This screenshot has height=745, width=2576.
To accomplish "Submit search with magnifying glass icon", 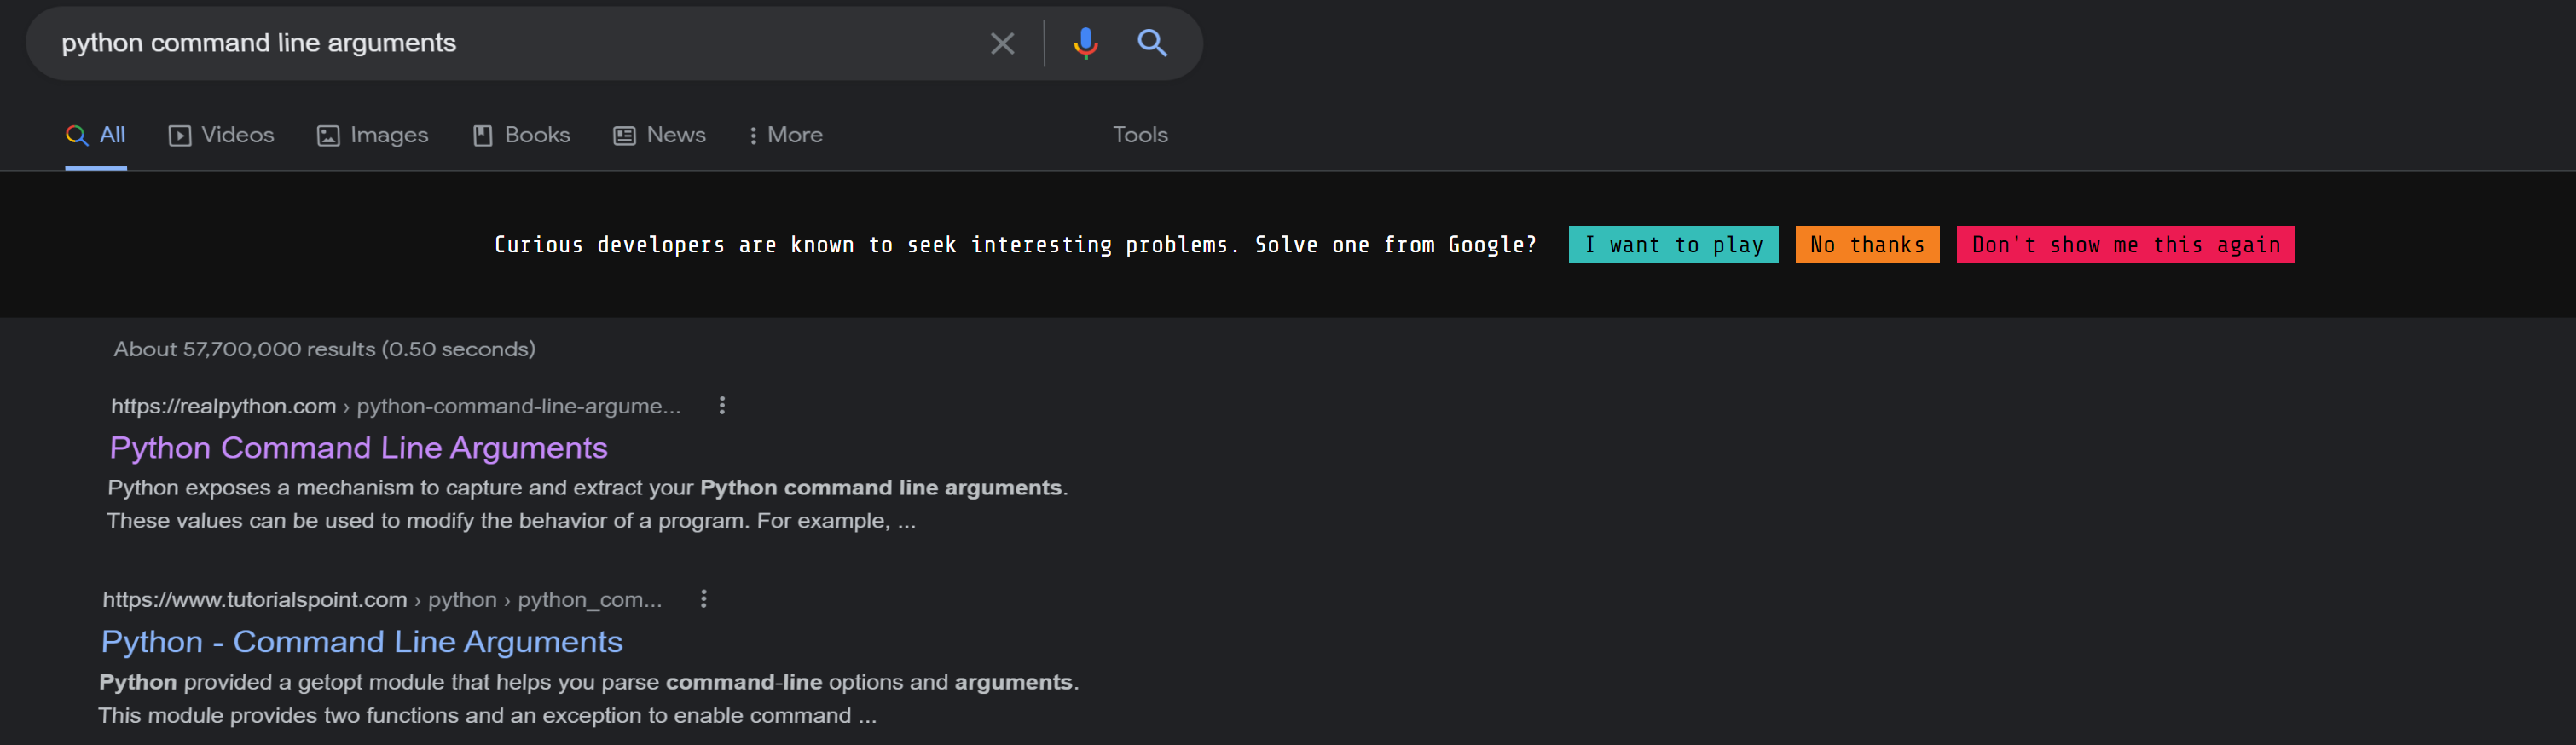I will pyautogui.click(x=1152, y=43).
